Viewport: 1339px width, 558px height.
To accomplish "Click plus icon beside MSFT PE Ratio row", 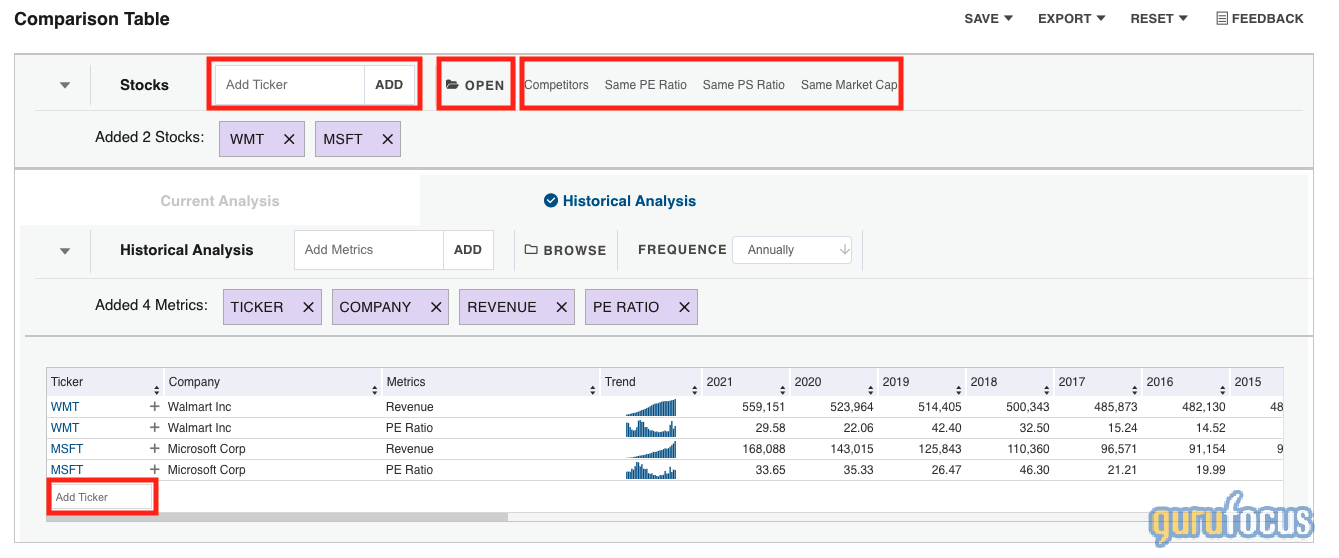I will click(155, 470).
